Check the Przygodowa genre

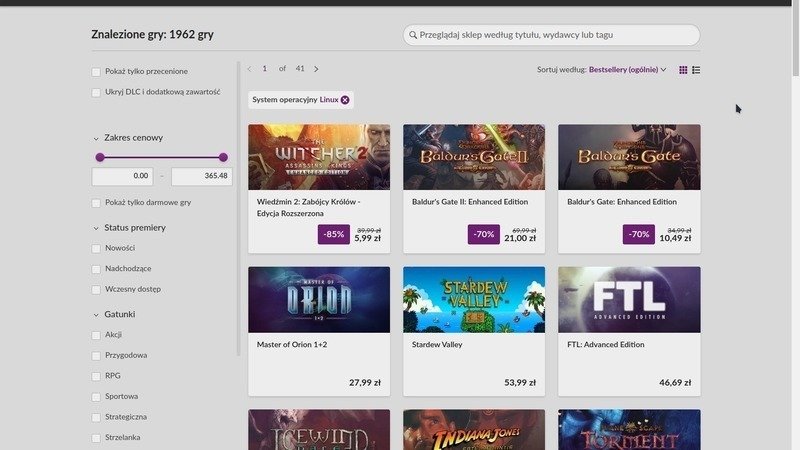(x=96, y=356)
